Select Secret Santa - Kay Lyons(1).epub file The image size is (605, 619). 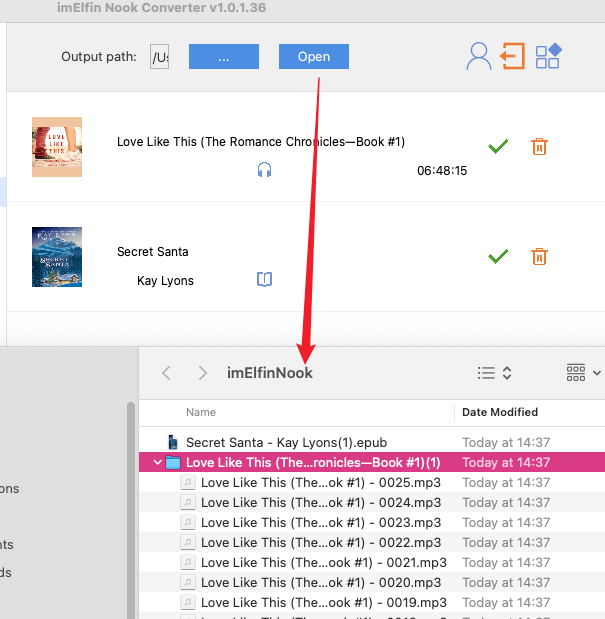tap(372, 442)
